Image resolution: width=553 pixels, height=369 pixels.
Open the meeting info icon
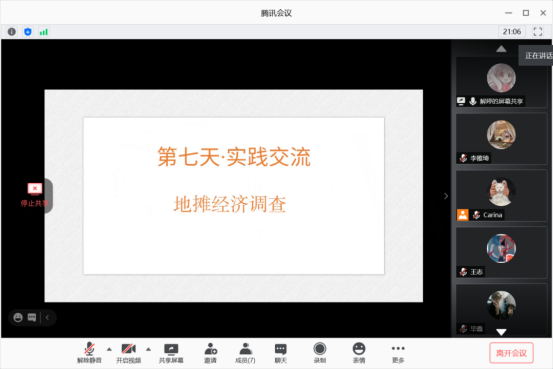[12, 32]
